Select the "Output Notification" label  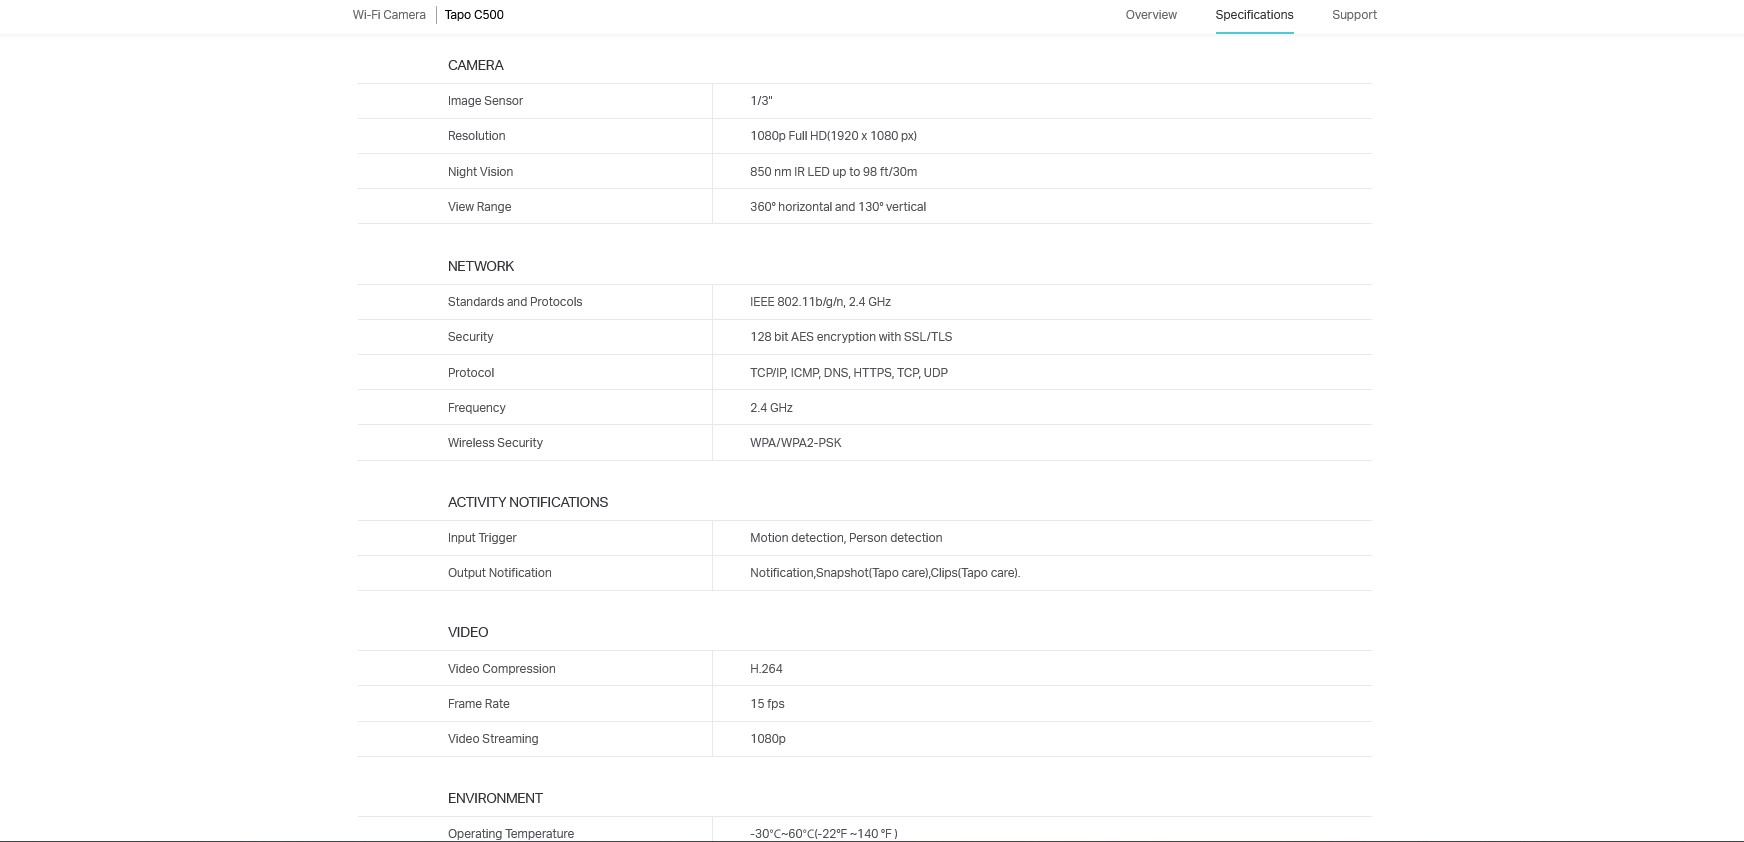pyautogui.click(x=499, y=573)
